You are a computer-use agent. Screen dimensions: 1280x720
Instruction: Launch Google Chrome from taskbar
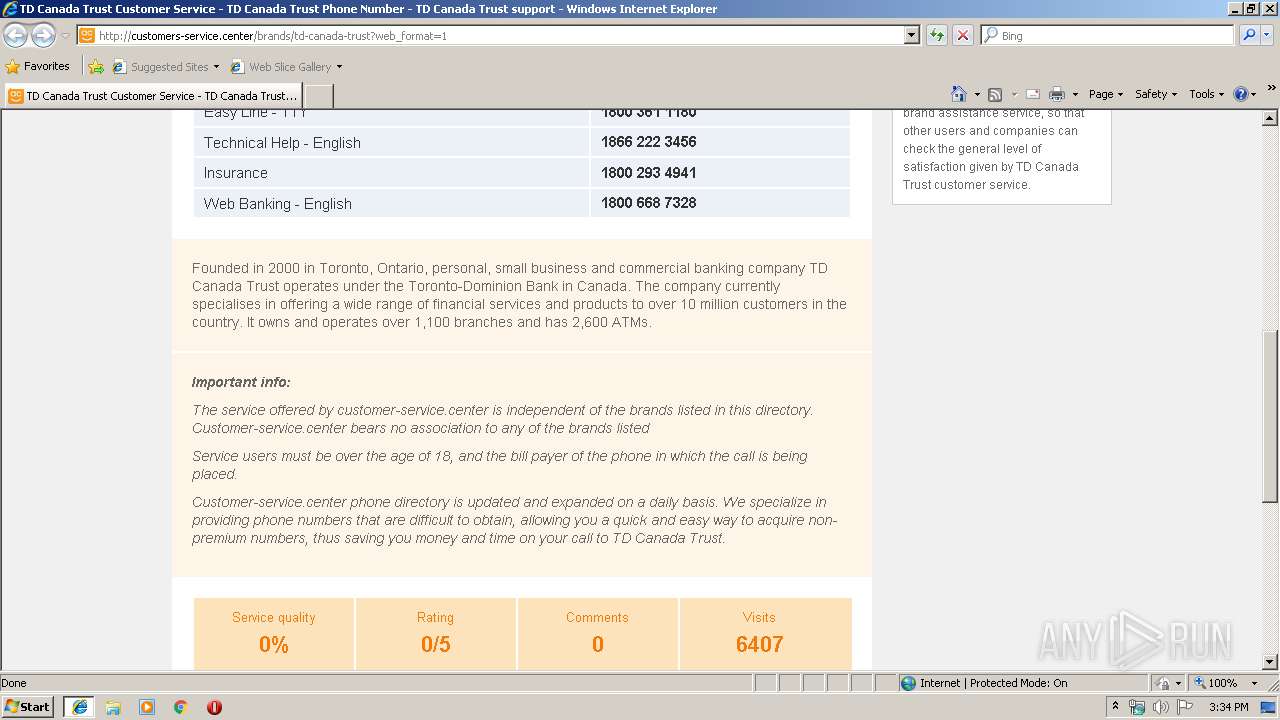tap(181, 707)
